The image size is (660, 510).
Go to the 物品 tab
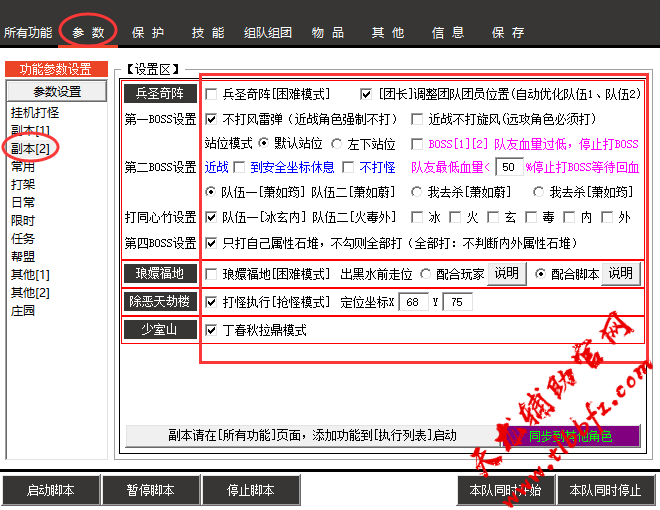[x=328, y=32]
